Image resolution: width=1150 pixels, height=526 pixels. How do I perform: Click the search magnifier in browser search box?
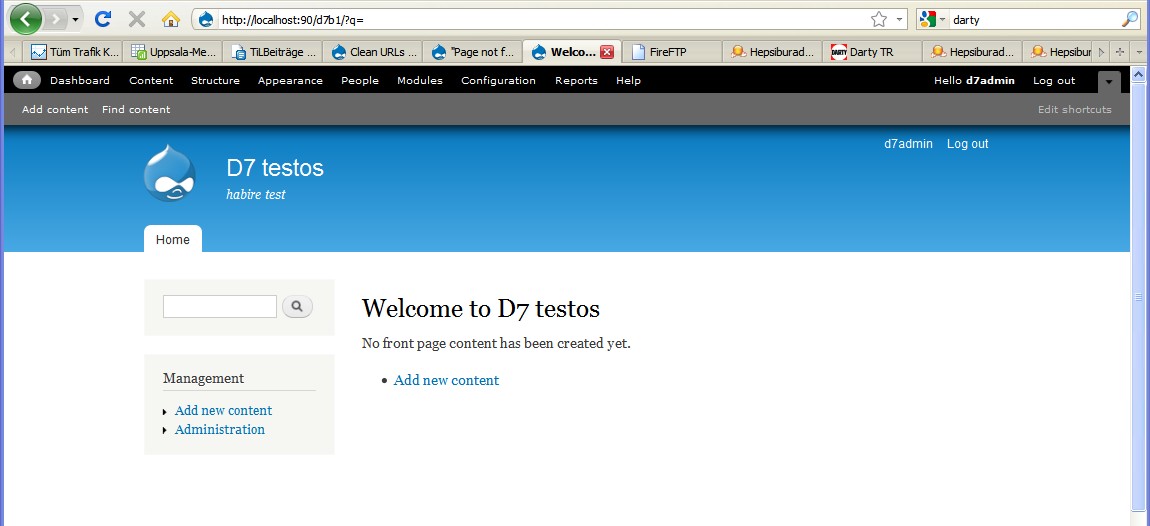click(x=1129, y=19)
